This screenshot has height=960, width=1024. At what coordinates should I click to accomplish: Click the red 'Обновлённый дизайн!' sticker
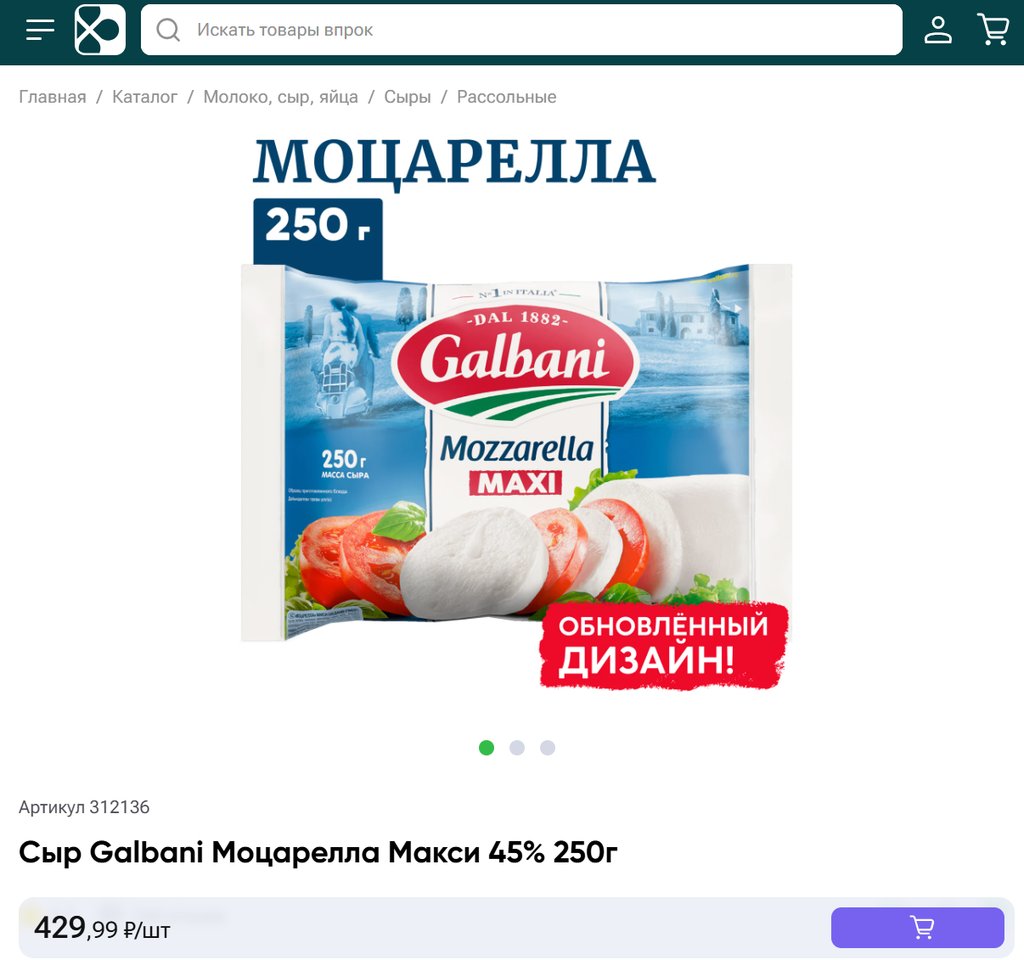pyautogui.click(x=664, y=645)
